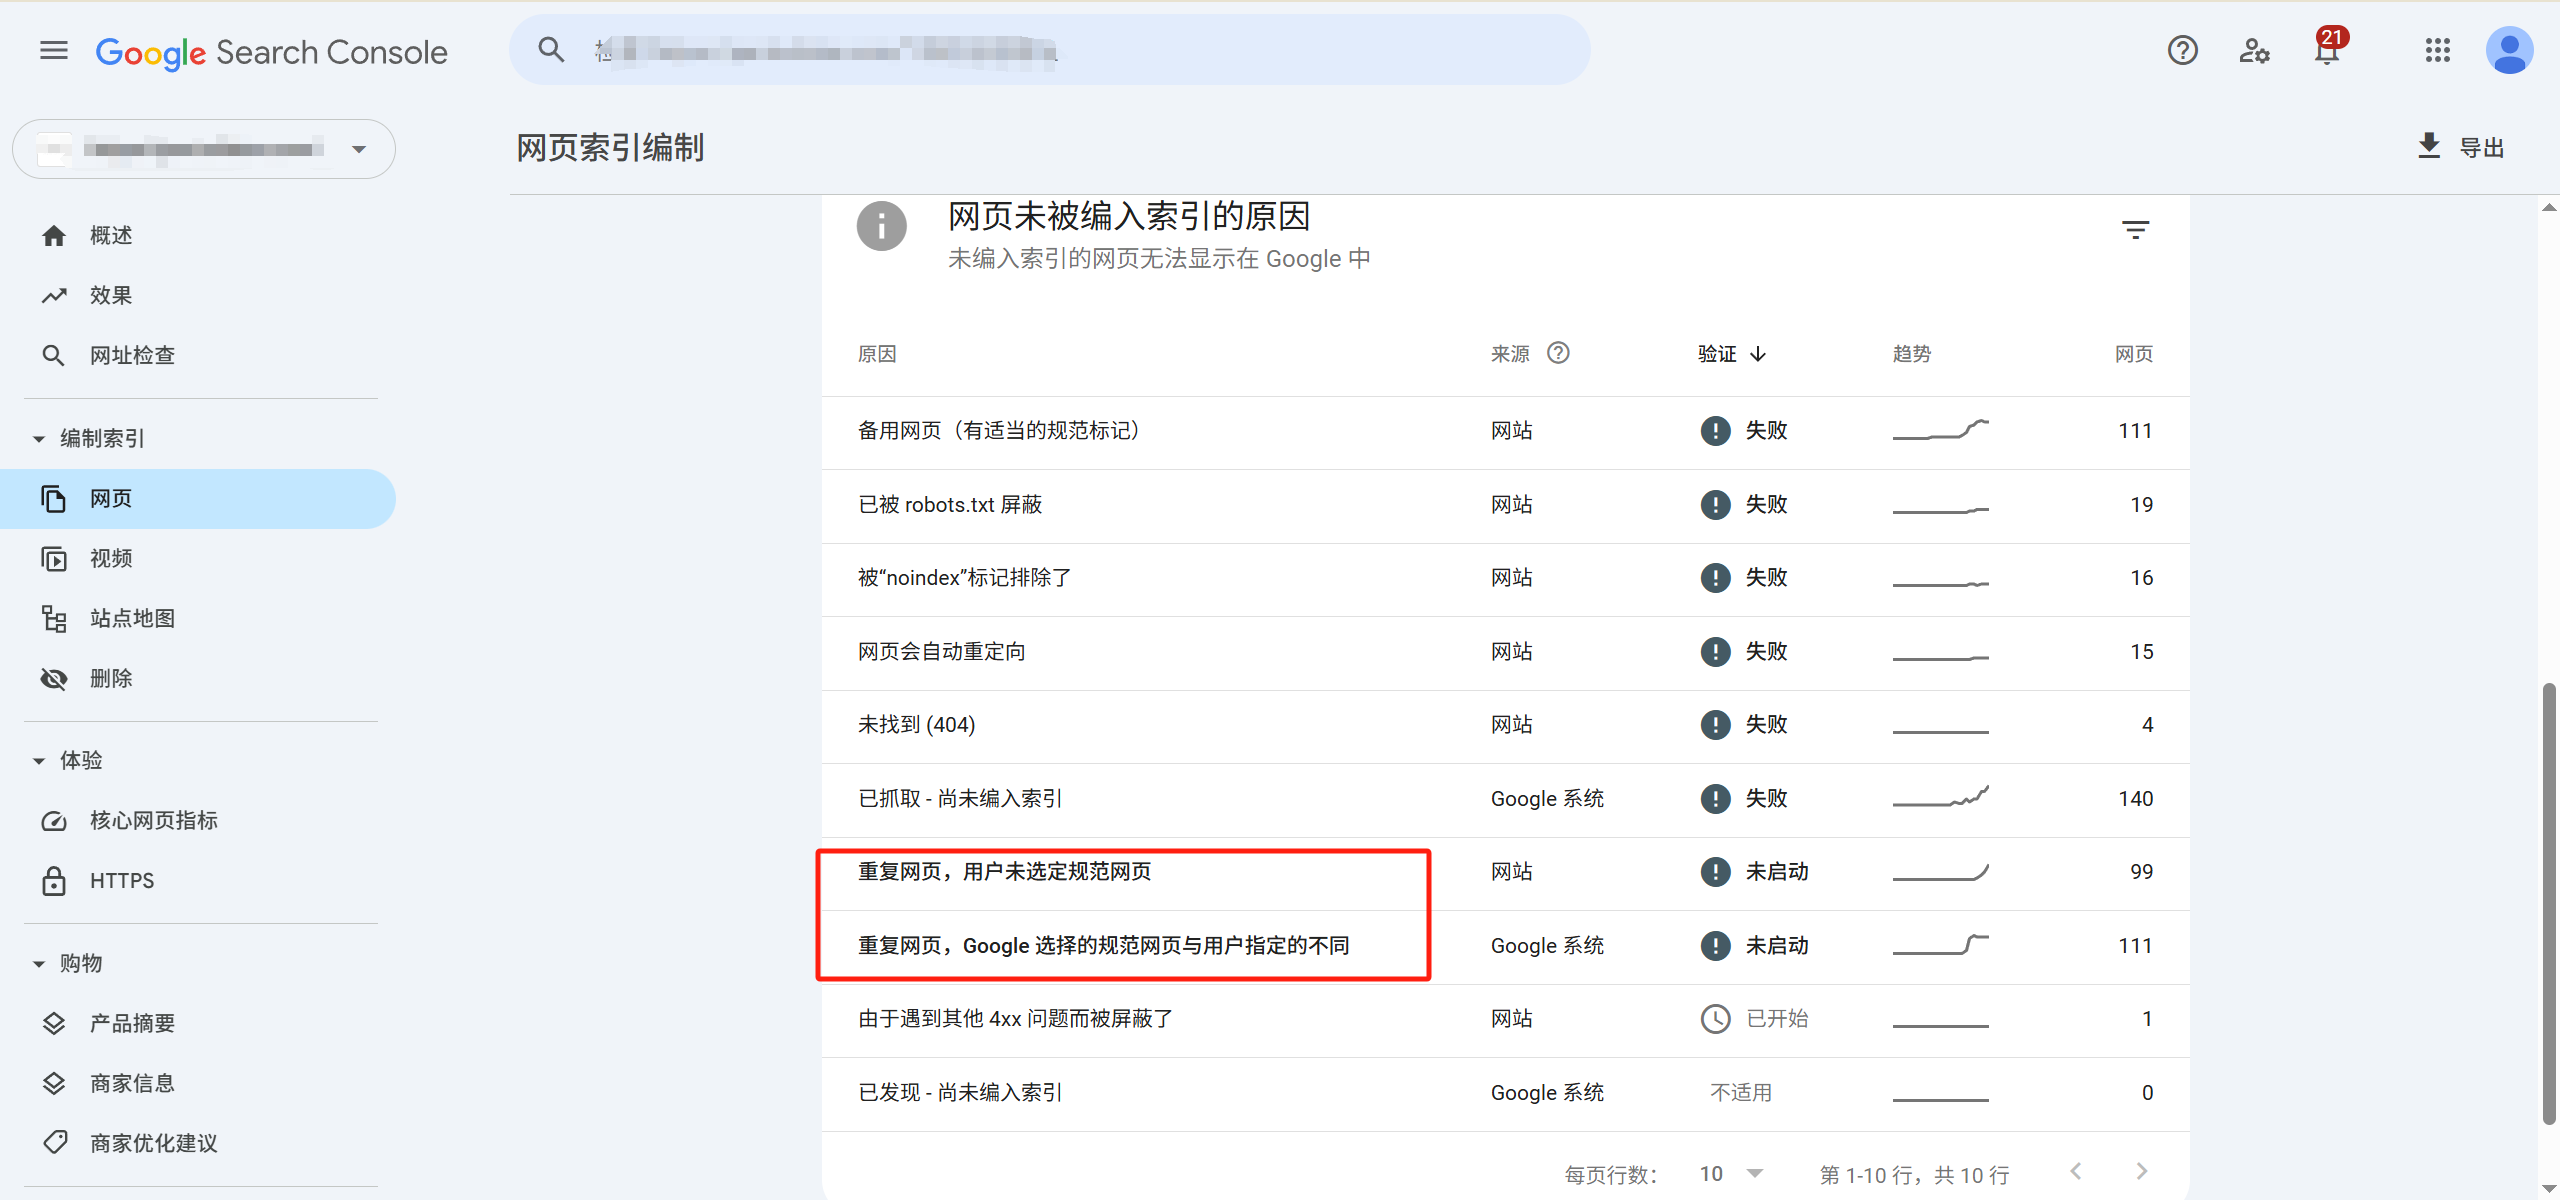This screenshot has height=1200, width=2560.
Task: Open the notifications bell with 21 alerts
Action: point(2327,50)
